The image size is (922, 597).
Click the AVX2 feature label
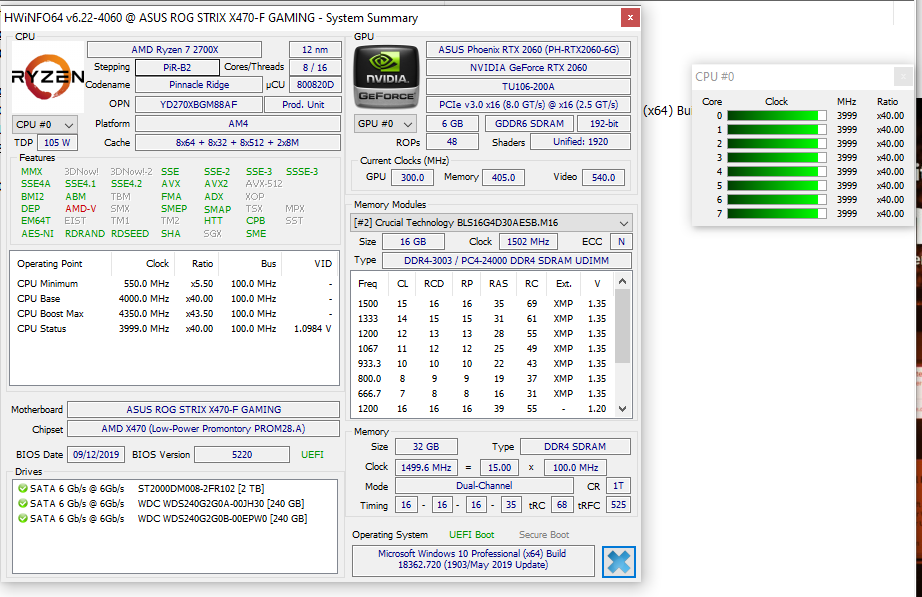tap(216, 184)
